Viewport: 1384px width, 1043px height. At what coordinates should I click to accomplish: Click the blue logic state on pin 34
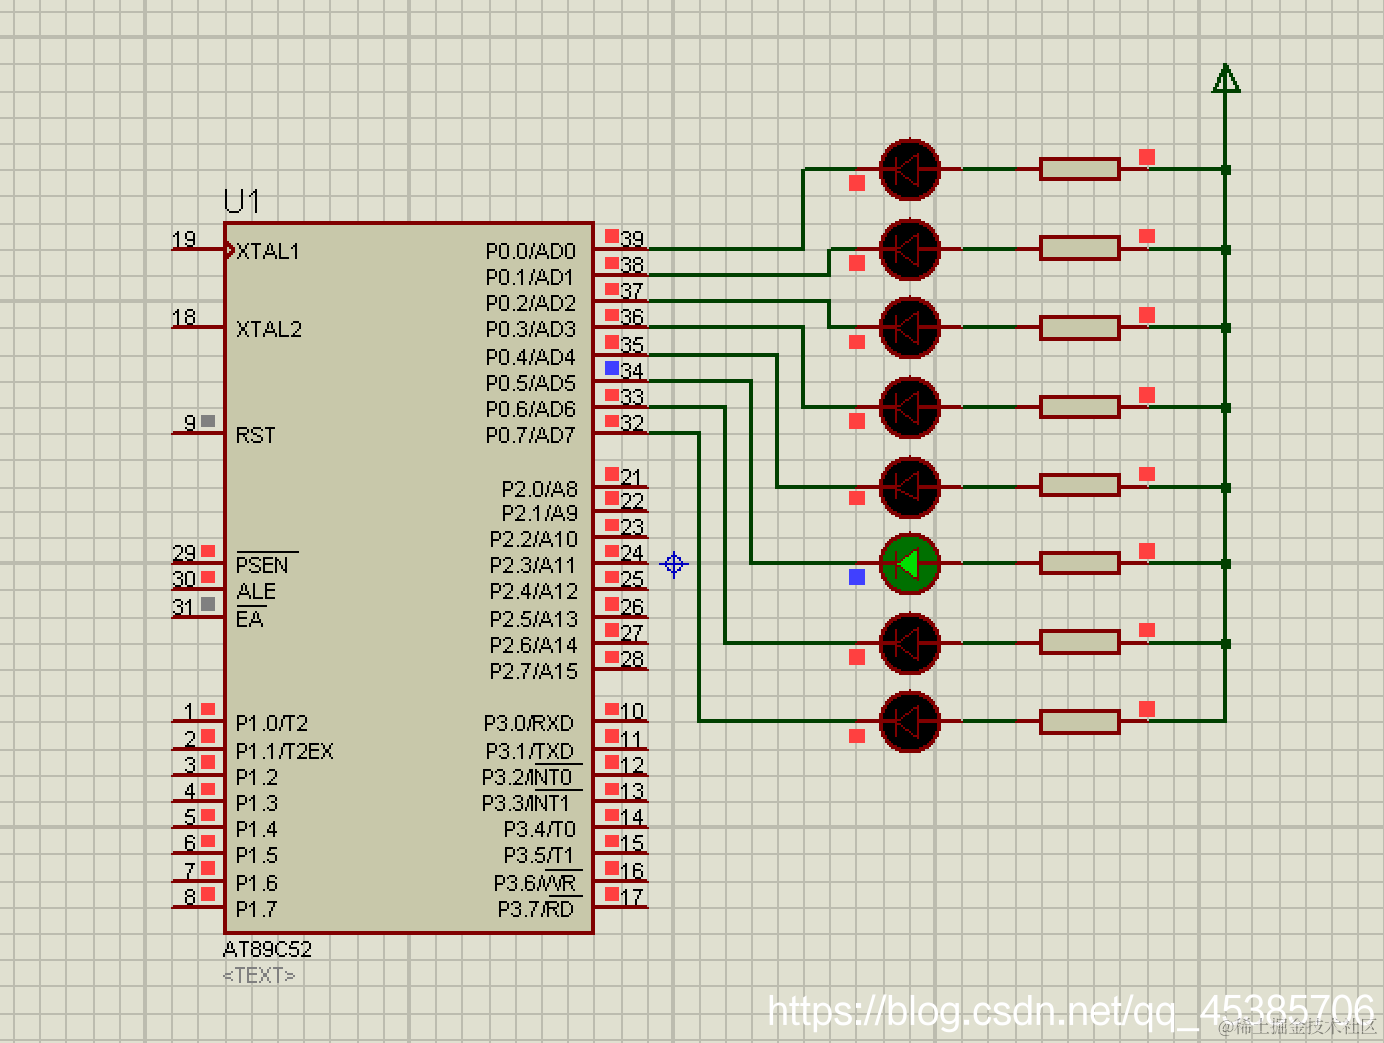[x=612, y=368]
